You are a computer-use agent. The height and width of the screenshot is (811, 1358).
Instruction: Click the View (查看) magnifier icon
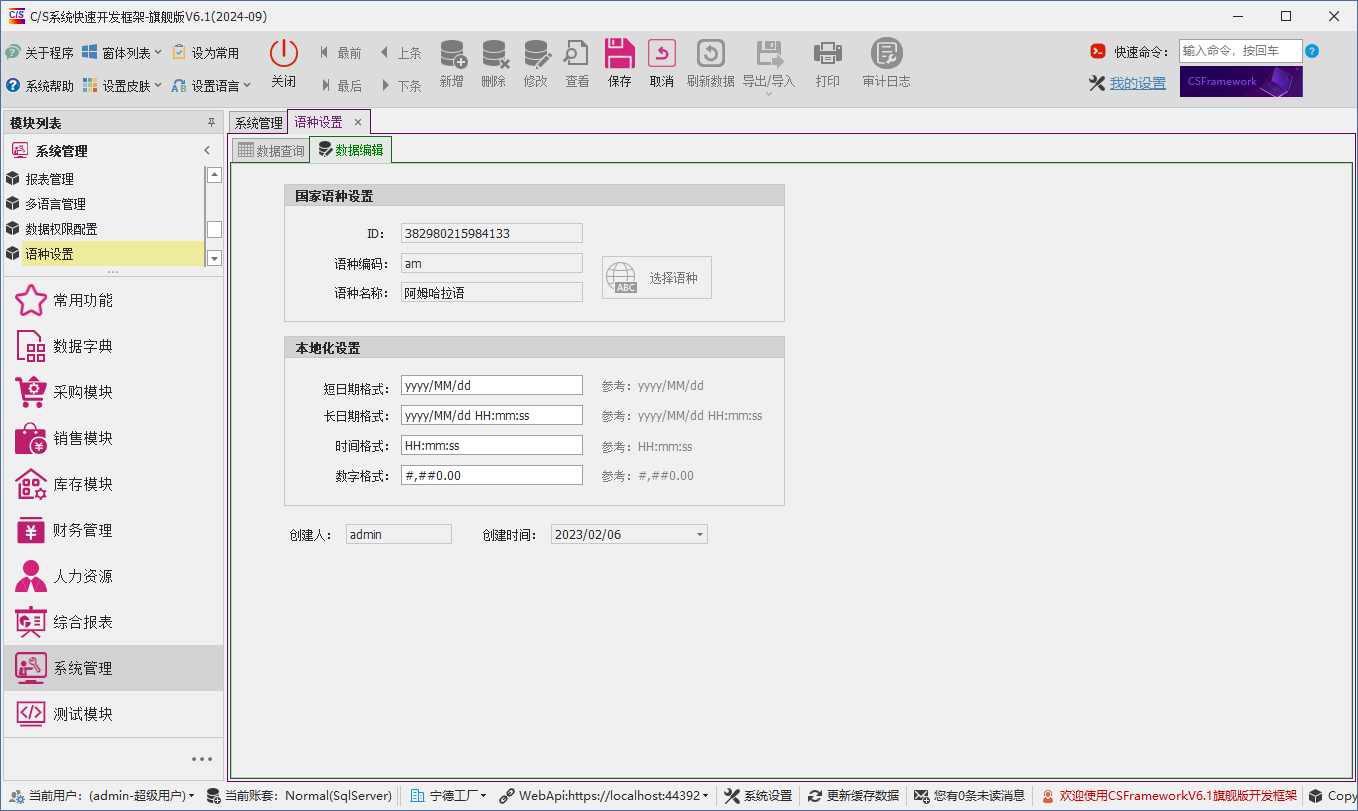pyautogui.click(x=577, y=54)
